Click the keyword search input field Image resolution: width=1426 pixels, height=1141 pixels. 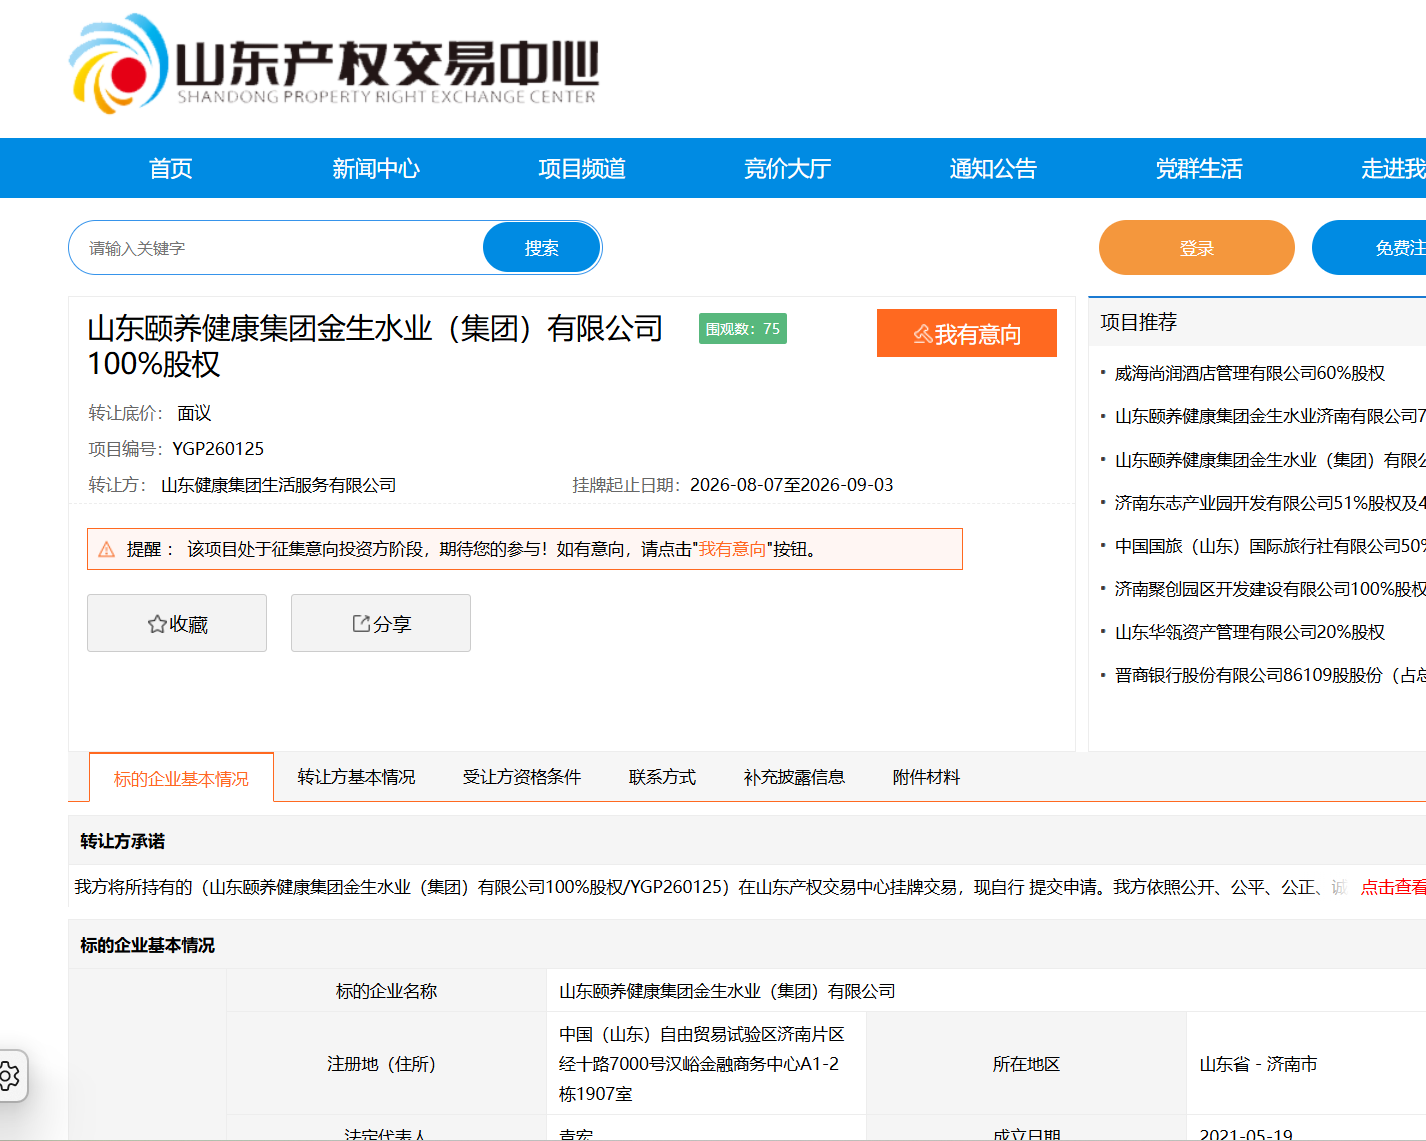[277, 247]
